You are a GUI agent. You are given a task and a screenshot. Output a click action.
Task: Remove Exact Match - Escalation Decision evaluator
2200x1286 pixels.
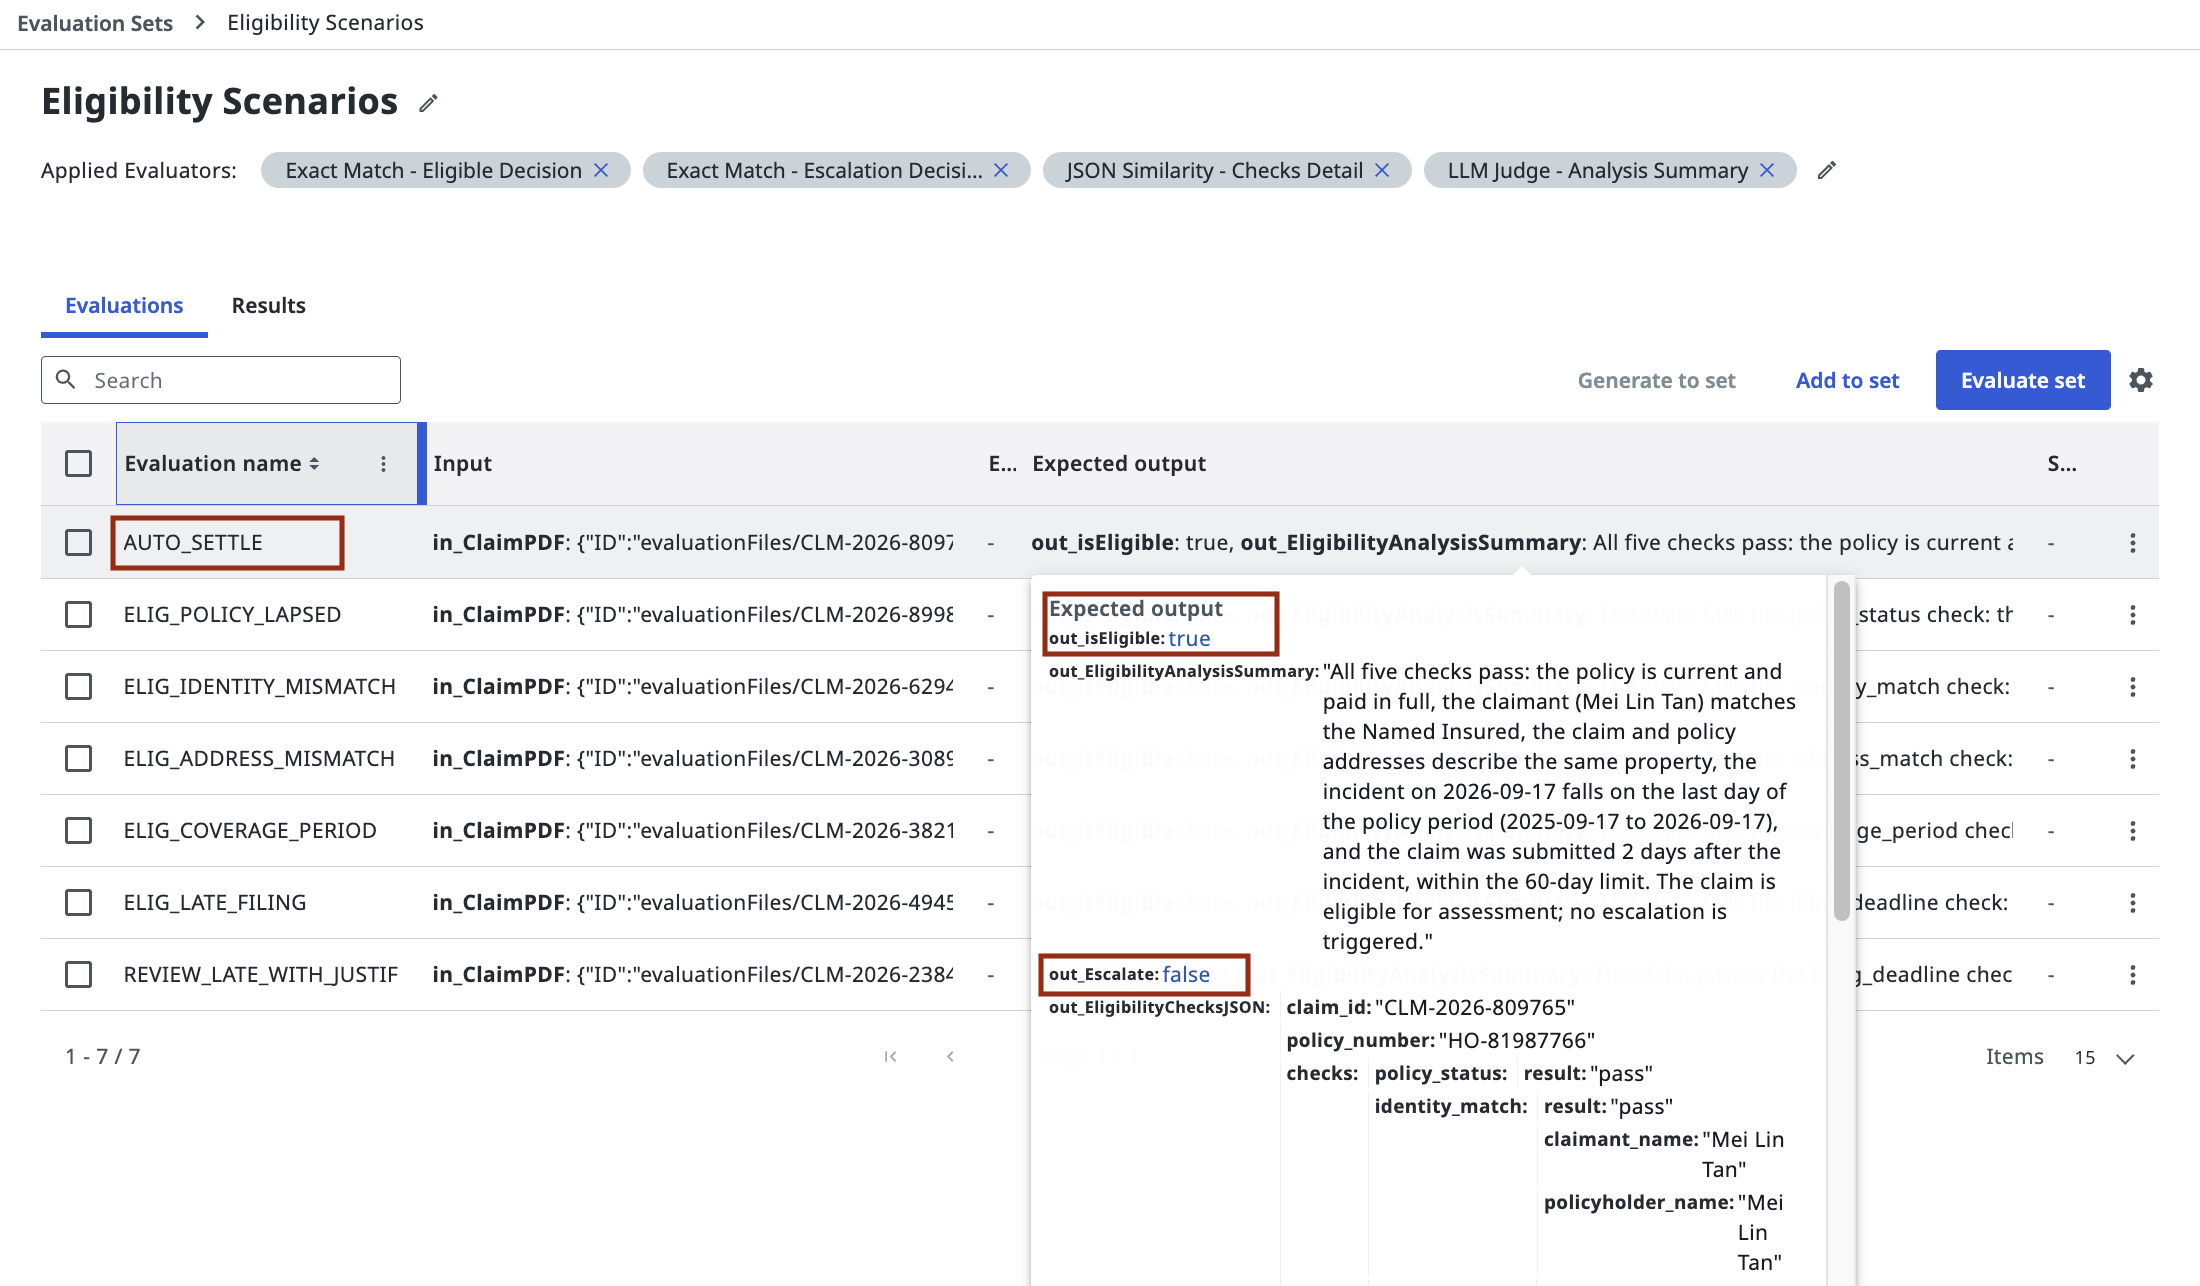pyautogui.click(x=1001, y=170)
